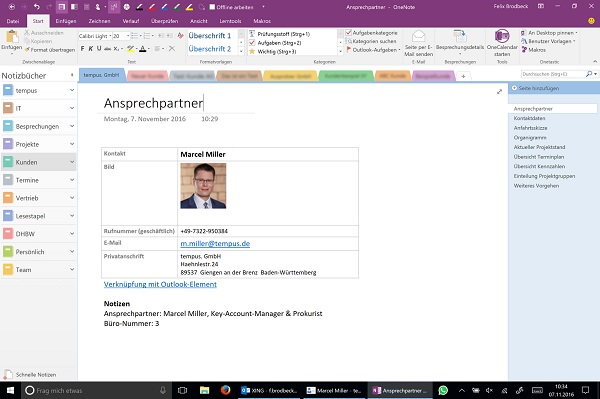The width and height of the screenshot is (600, 399).
Task: Launch OneCalendar starten
Action: [x=502, y=43]
